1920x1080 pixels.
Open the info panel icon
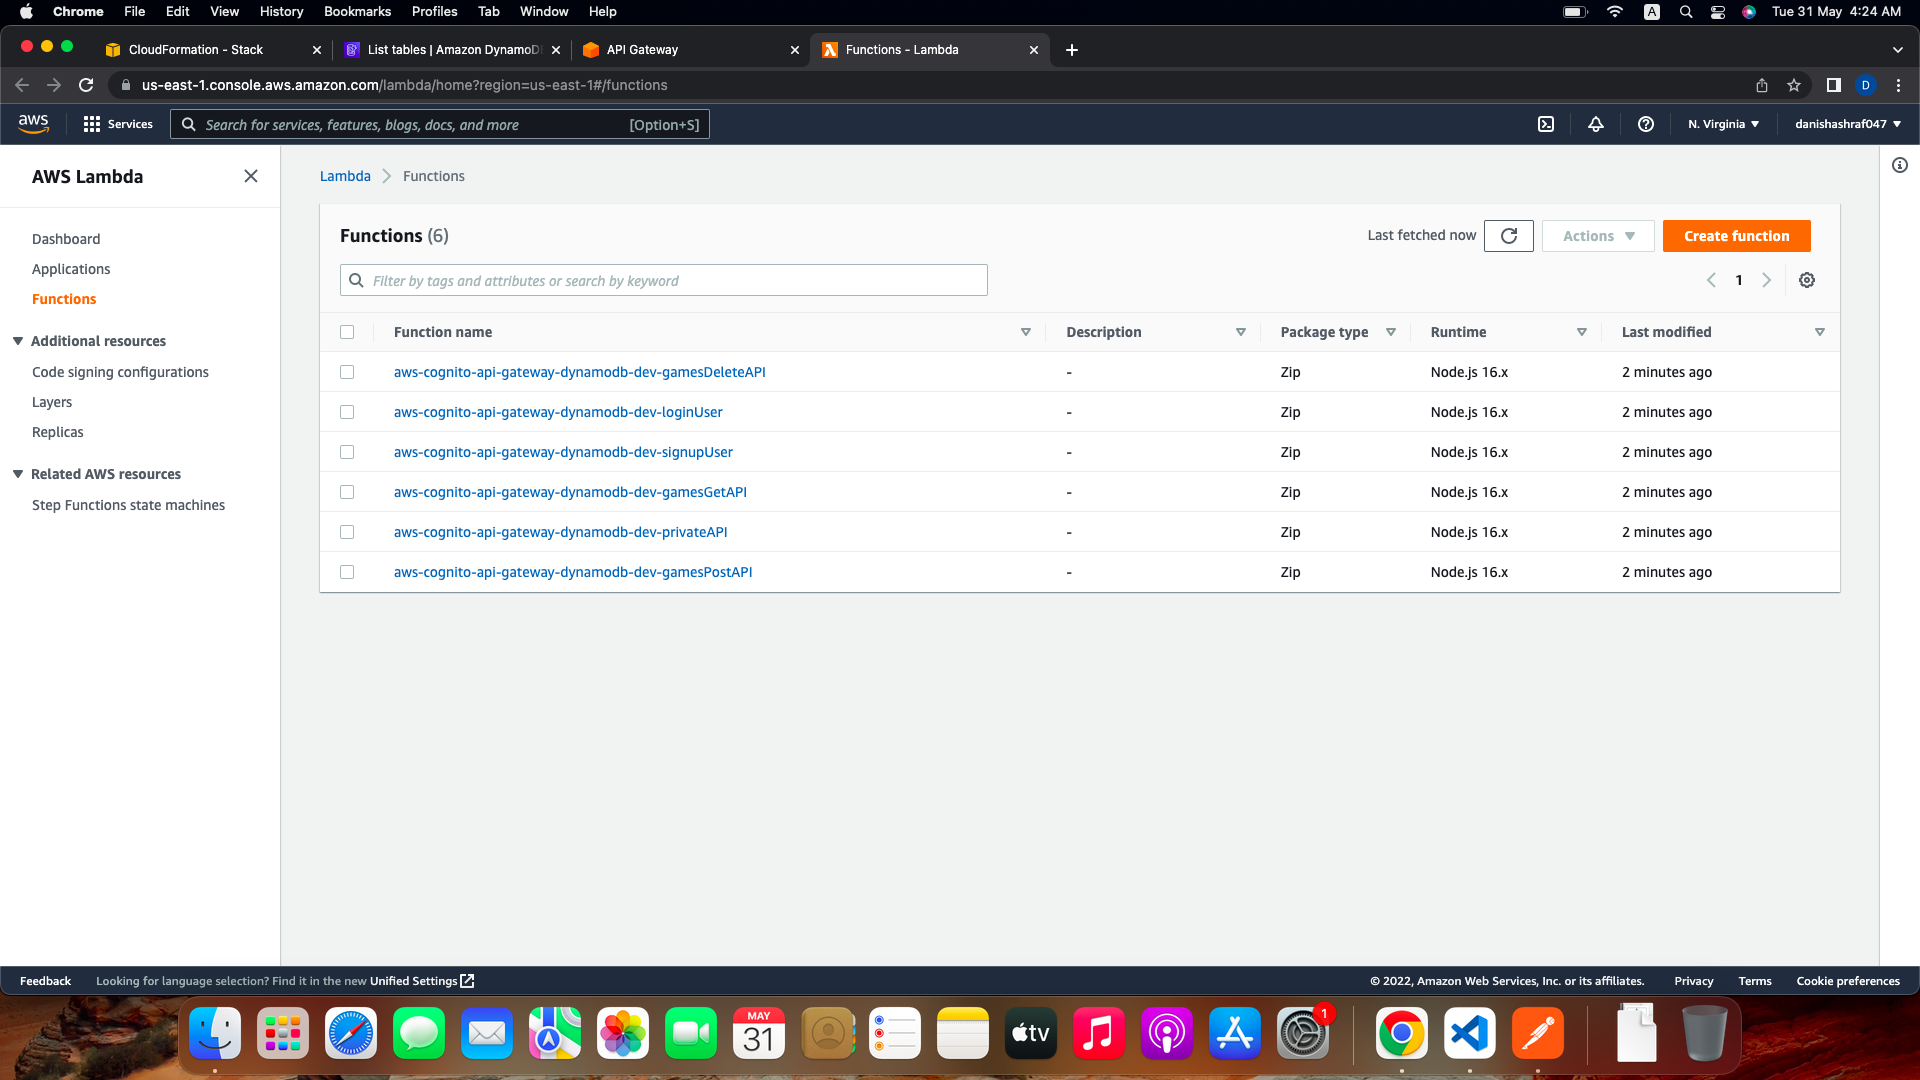point(1899,165)
